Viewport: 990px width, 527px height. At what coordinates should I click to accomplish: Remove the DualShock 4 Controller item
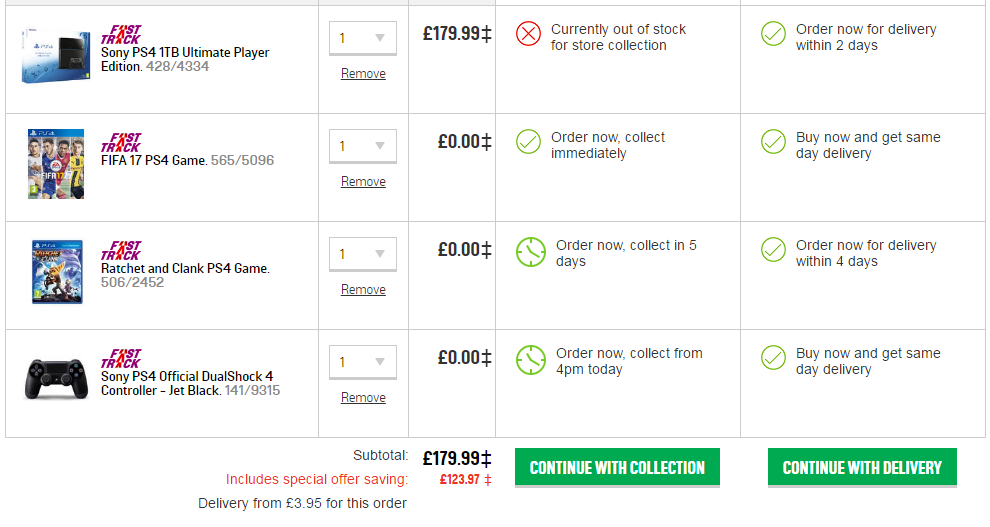[x=363, y=398]
